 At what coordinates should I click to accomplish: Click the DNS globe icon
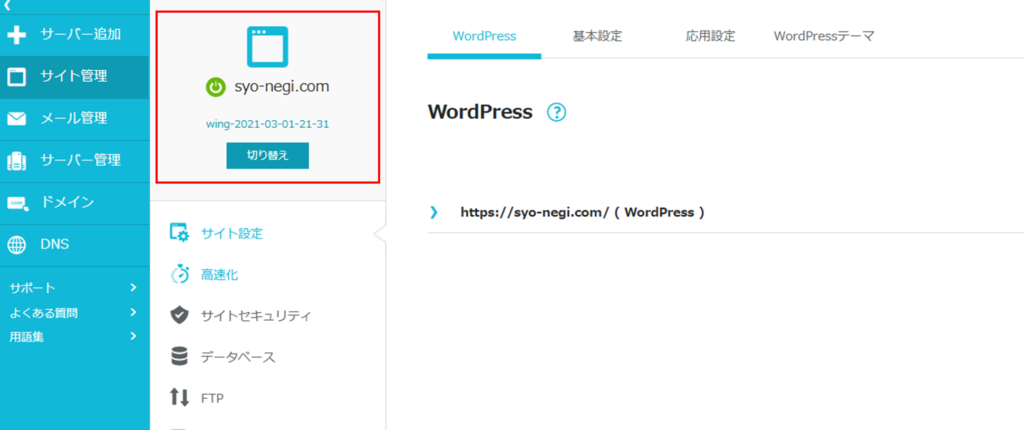pos(17,244)
